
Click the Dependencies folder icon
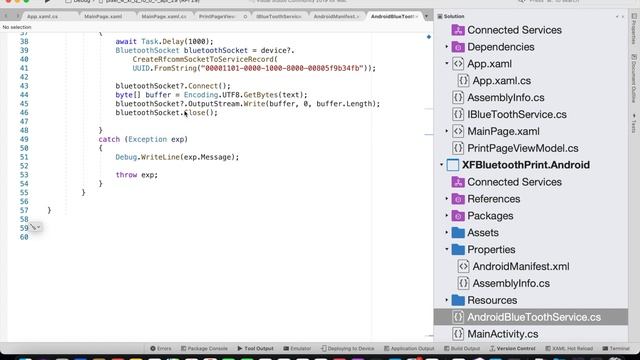pos(458,47)
